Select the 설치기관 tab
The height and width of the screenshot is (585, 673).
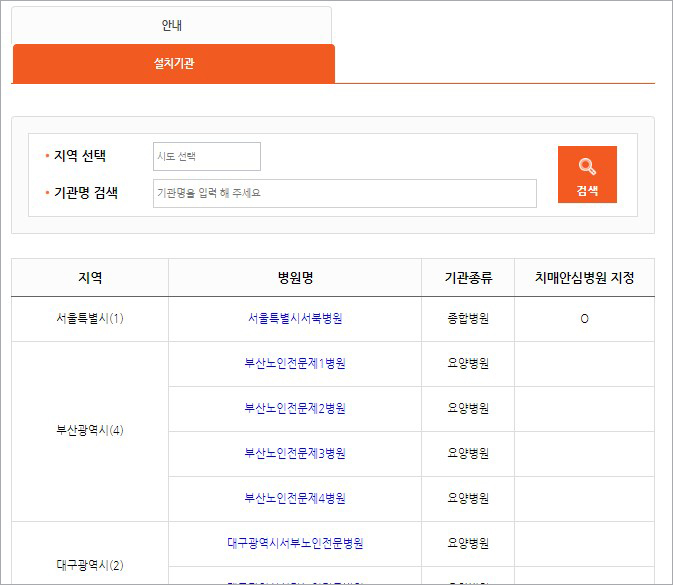(174, 64)
